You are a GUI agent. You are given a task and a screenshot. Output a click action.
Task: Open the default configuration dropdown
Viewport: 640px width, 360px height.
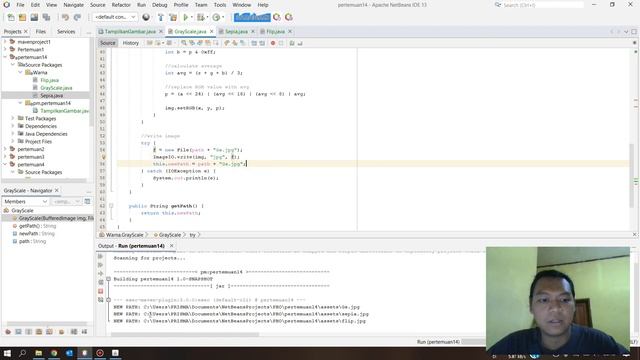click(x=115, y=17)
